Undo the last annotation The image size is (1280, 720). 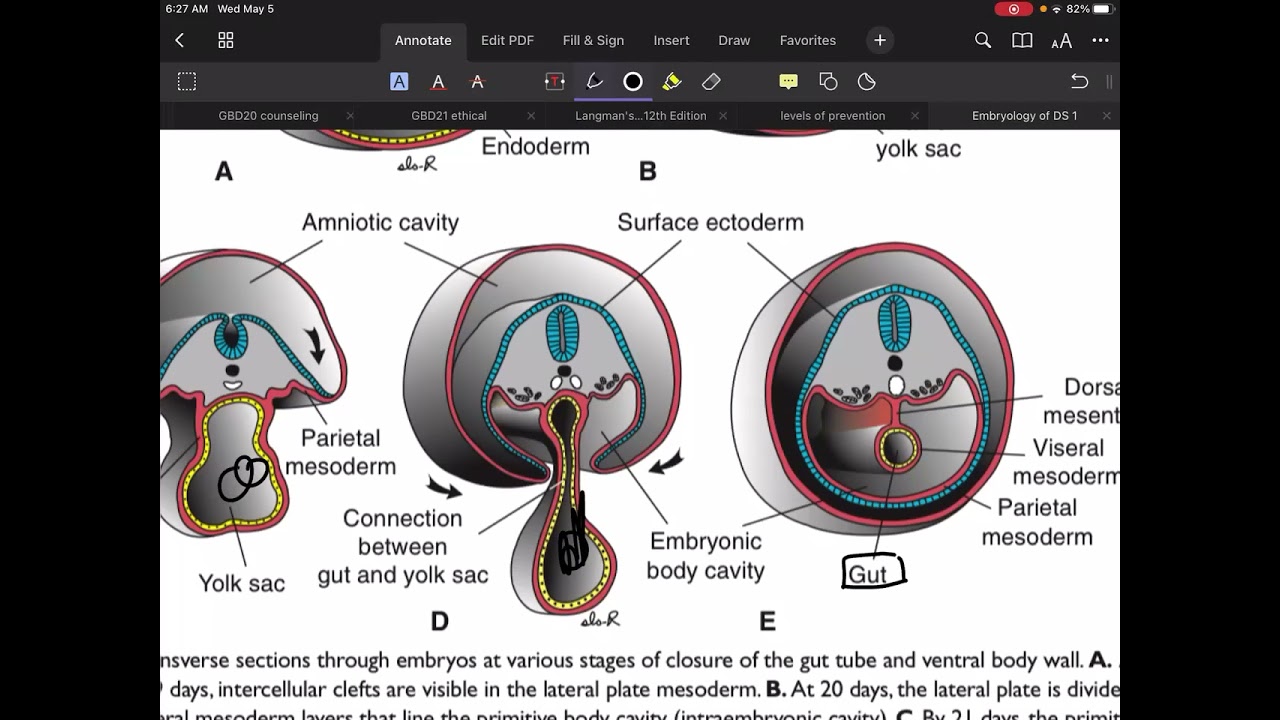[1079, 82]
